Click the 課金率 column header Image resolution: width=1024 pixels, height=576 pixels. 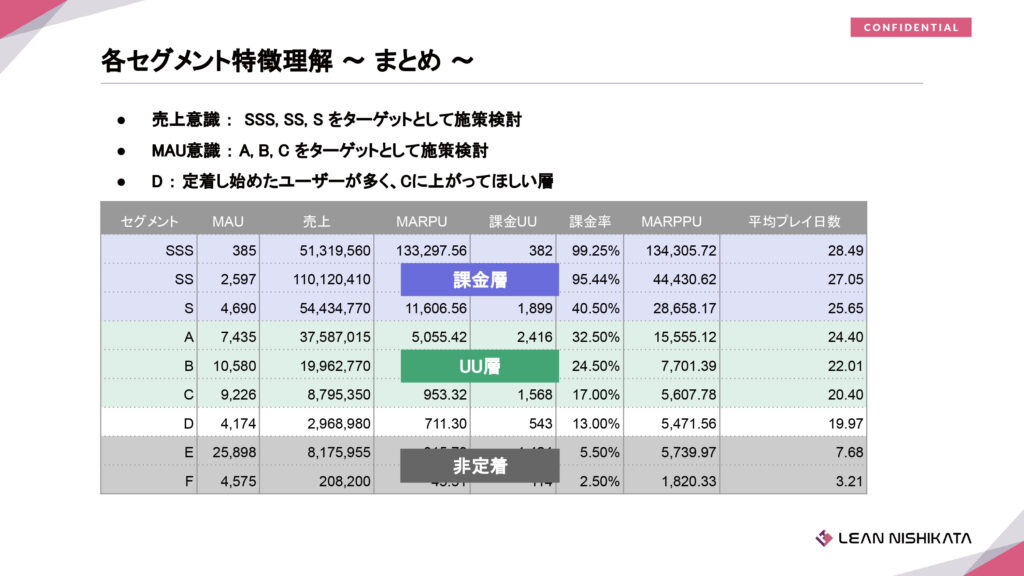pos(590,221)
